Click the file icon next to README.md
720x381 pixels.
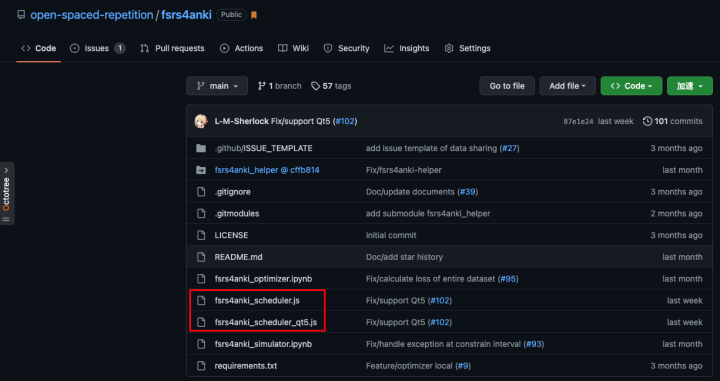tap(201, 257)
